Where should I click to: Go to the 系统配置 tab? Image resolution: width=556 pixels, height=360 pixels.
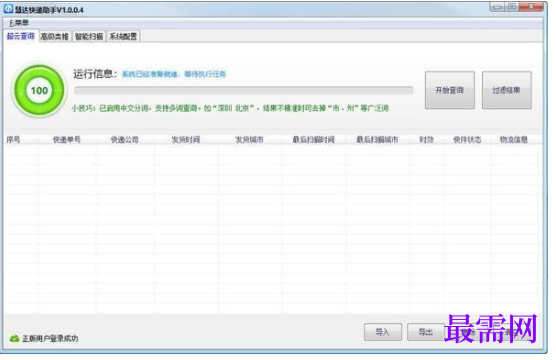[123, 36]
